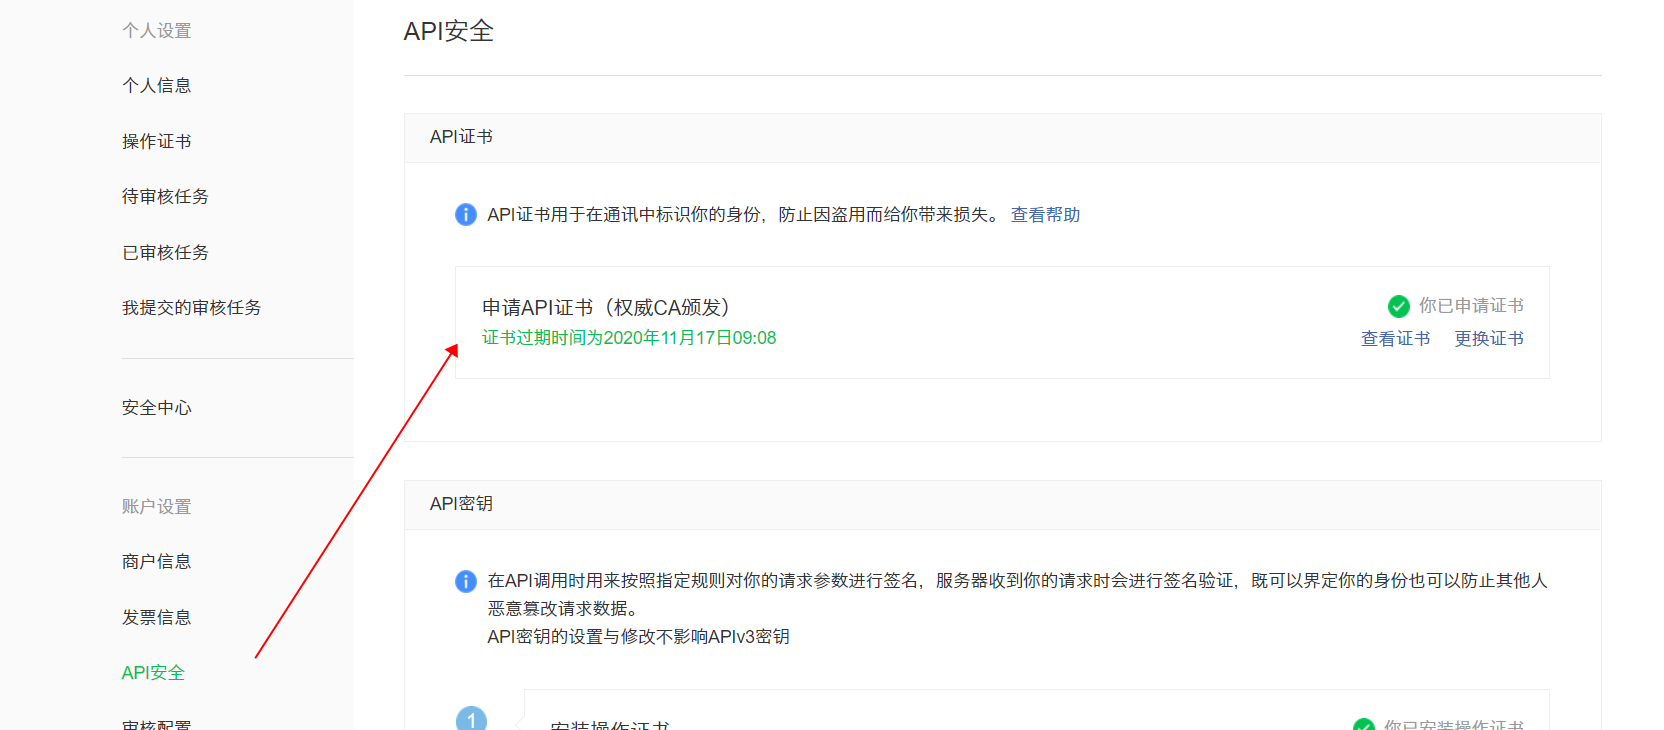The image size is (1664, 730).
Task: Click the blue step number 1 circle
Action: [471, 719]
